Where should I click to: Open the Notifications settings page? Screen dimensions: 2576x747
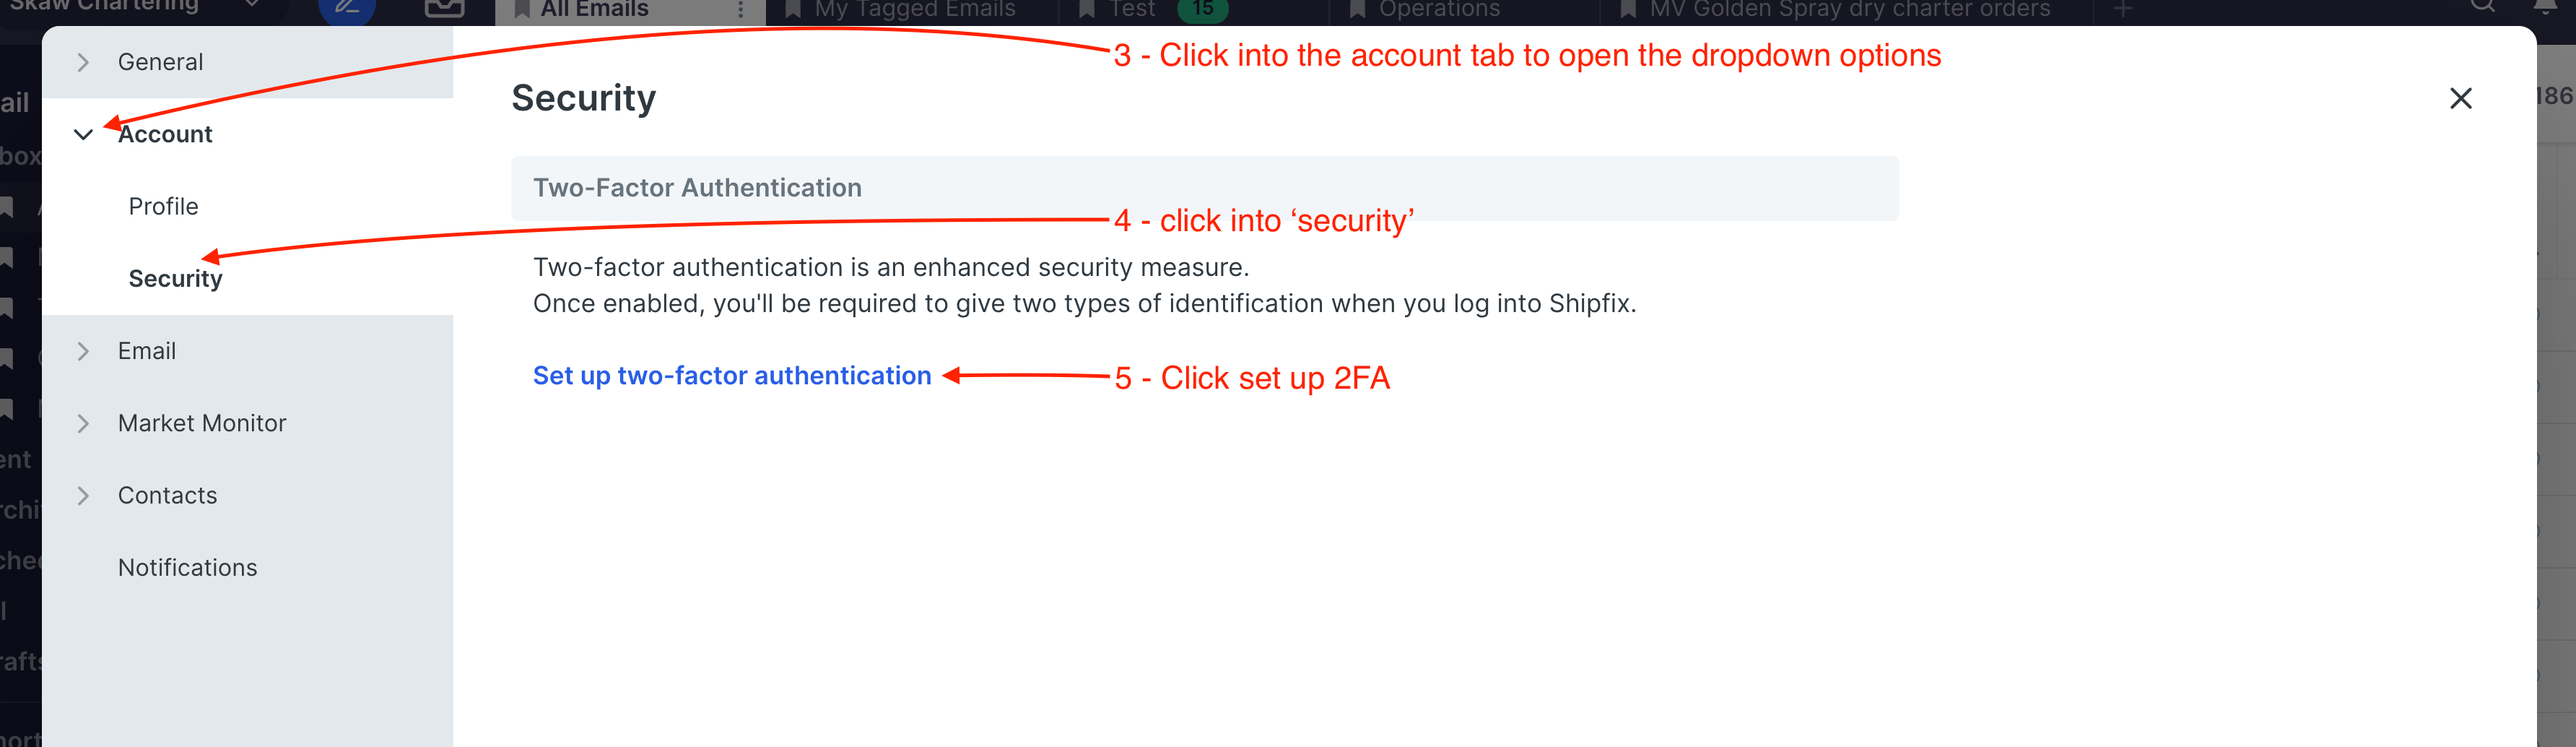[x=187, y=567]
